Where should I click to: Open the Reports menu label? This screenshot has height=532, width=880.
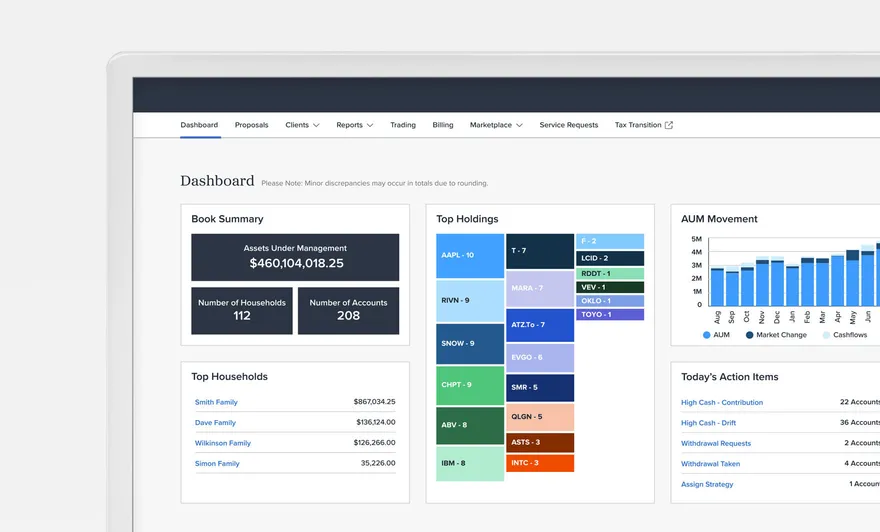349,125
